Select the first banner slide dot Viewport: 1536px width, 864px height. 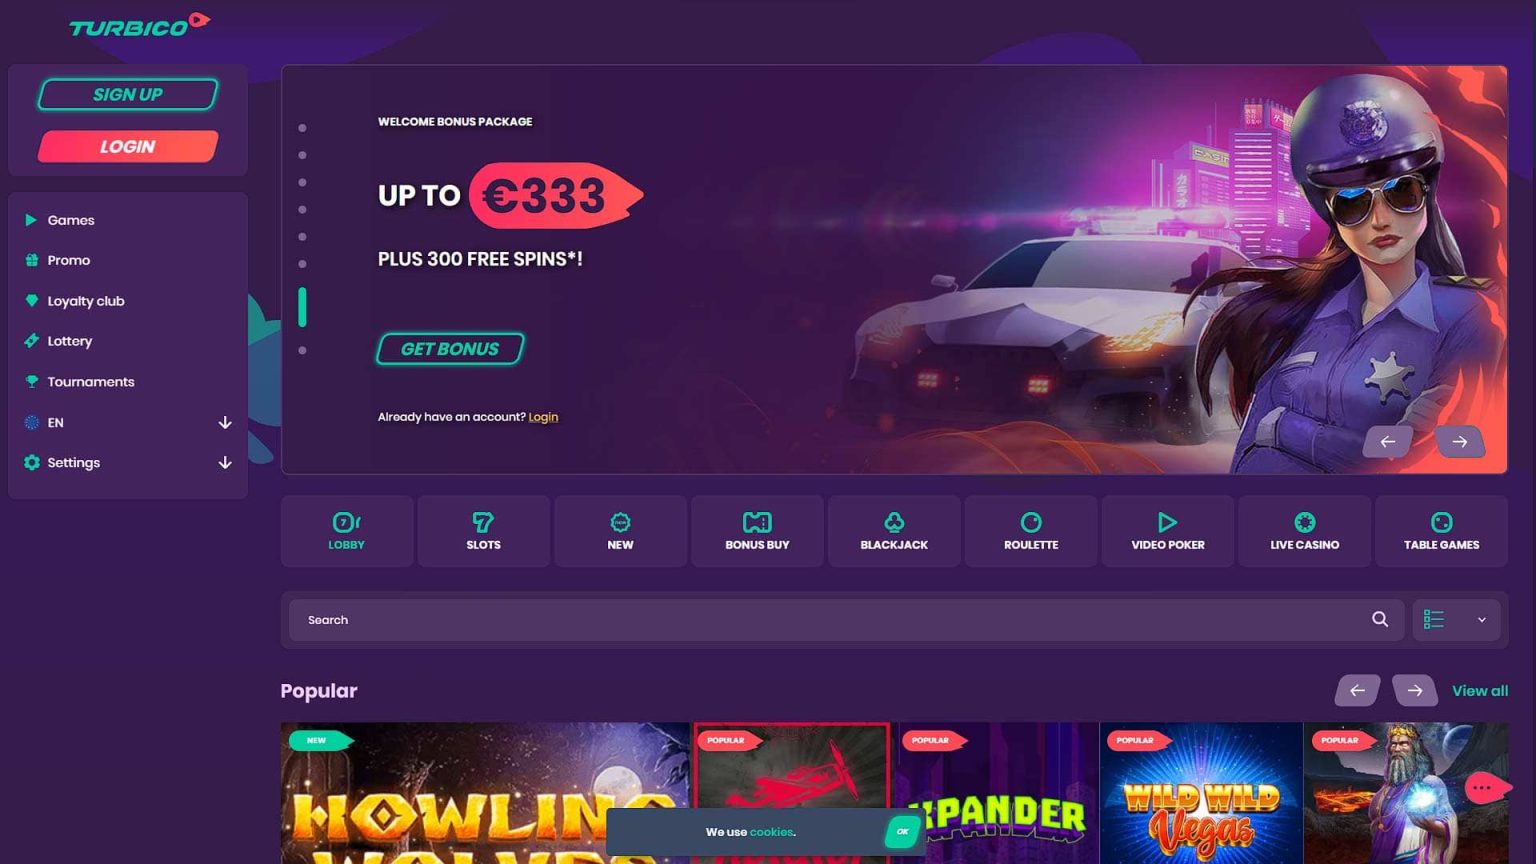302,128
